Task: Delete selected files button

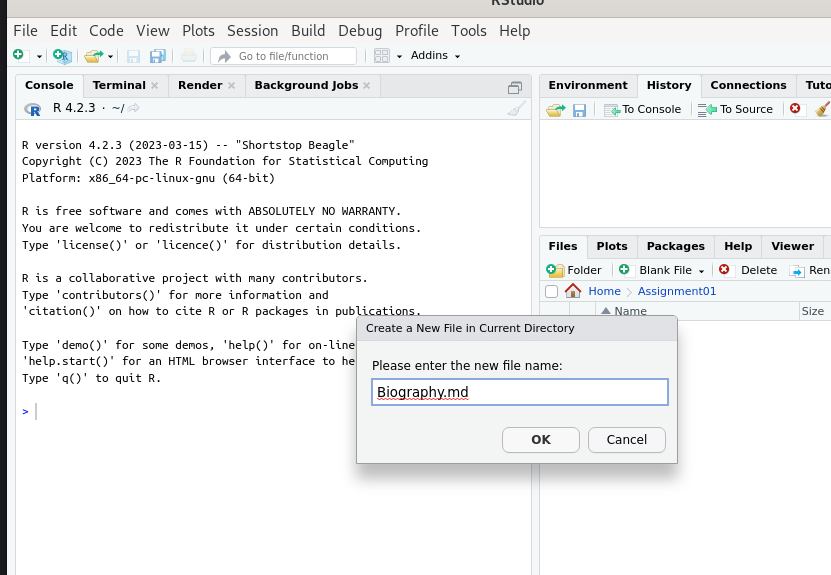Action: [x=748, y=270]
